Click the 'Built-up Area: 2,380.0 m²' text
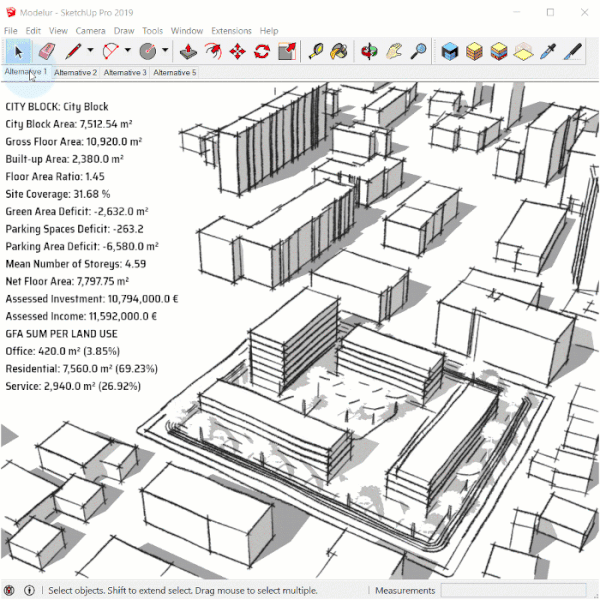 click(x=64, y=159)
